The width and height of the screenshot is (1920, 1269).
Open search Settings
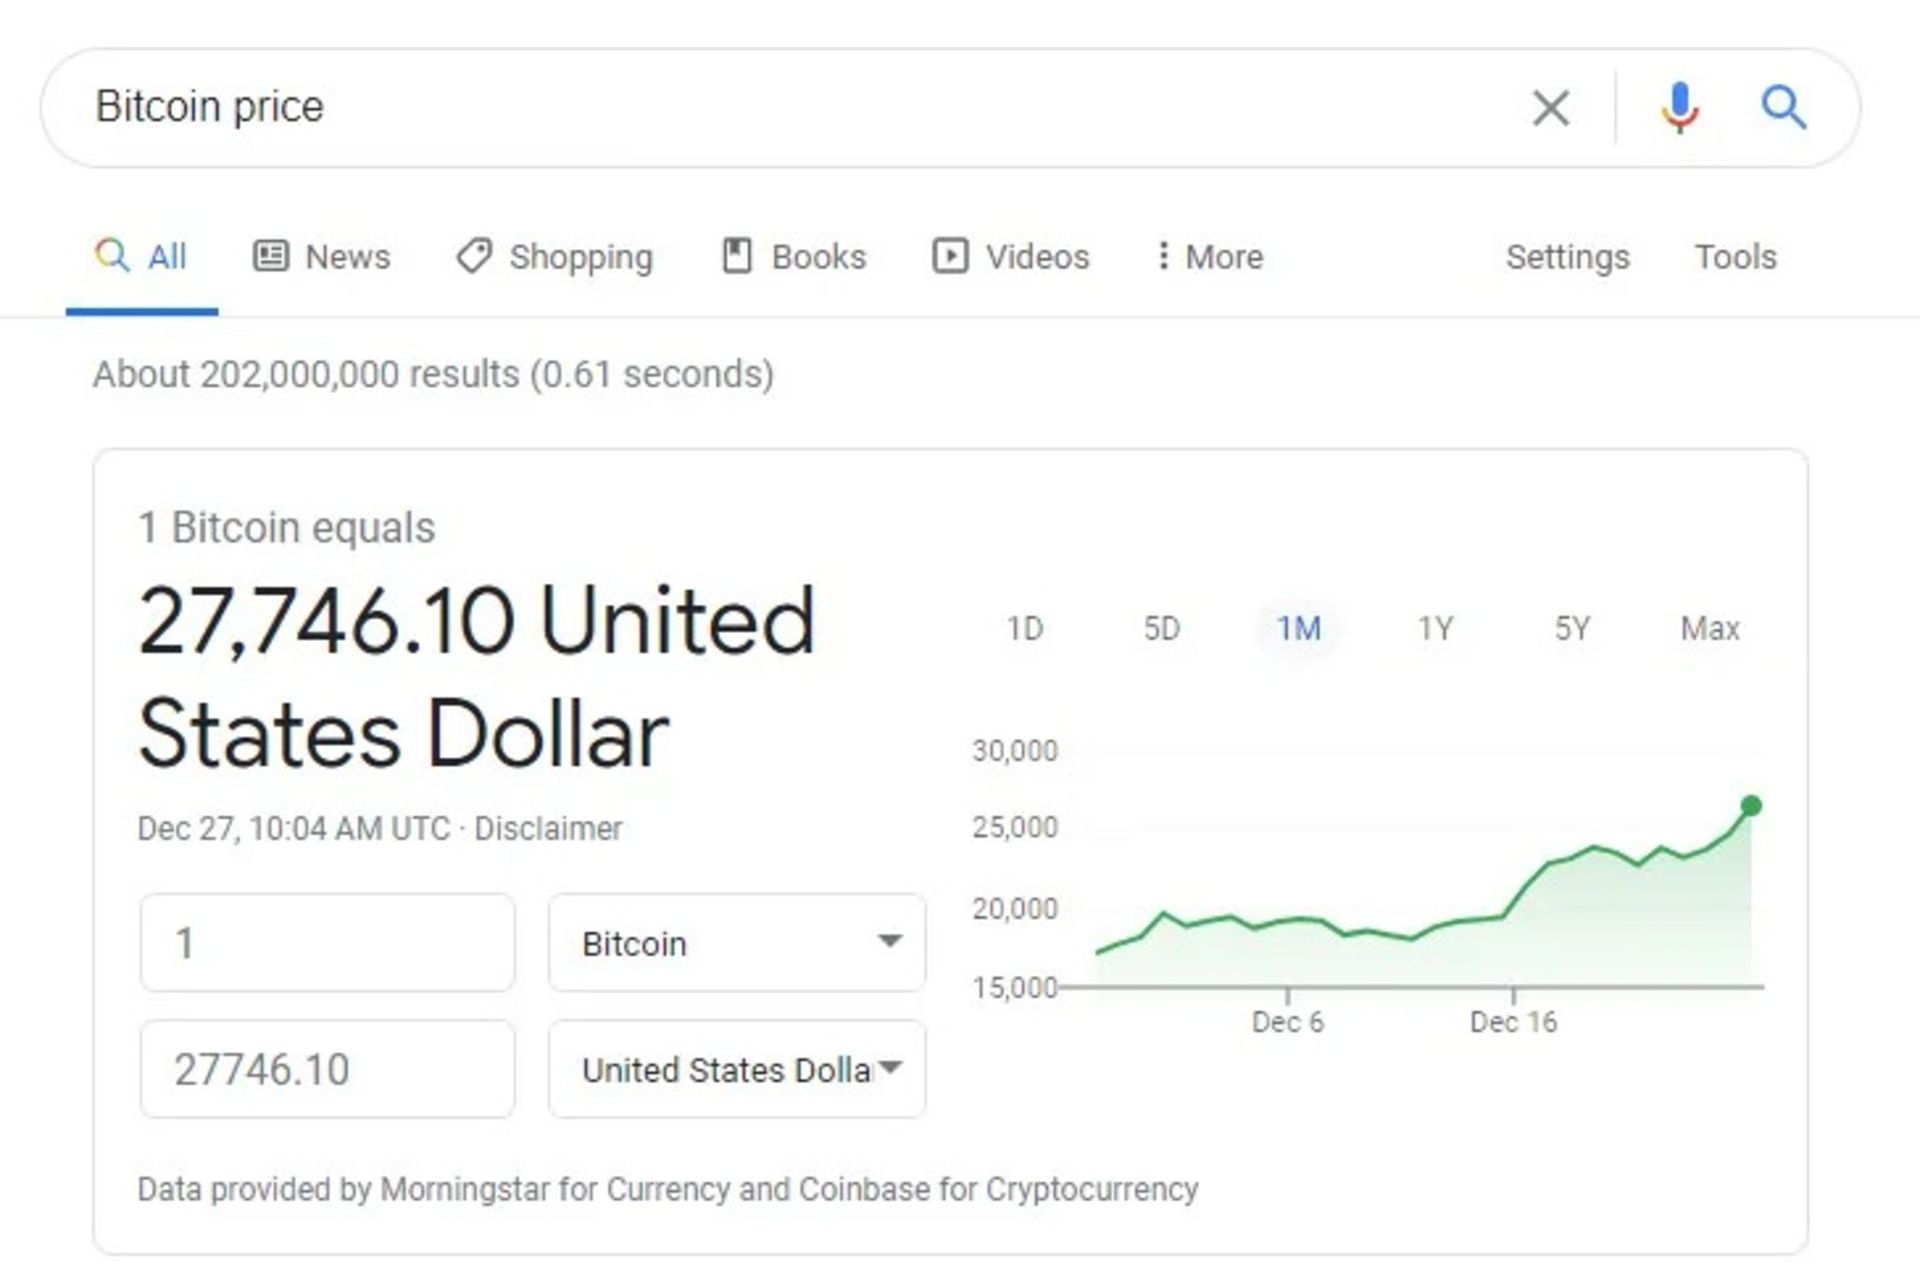[1566, 257]
